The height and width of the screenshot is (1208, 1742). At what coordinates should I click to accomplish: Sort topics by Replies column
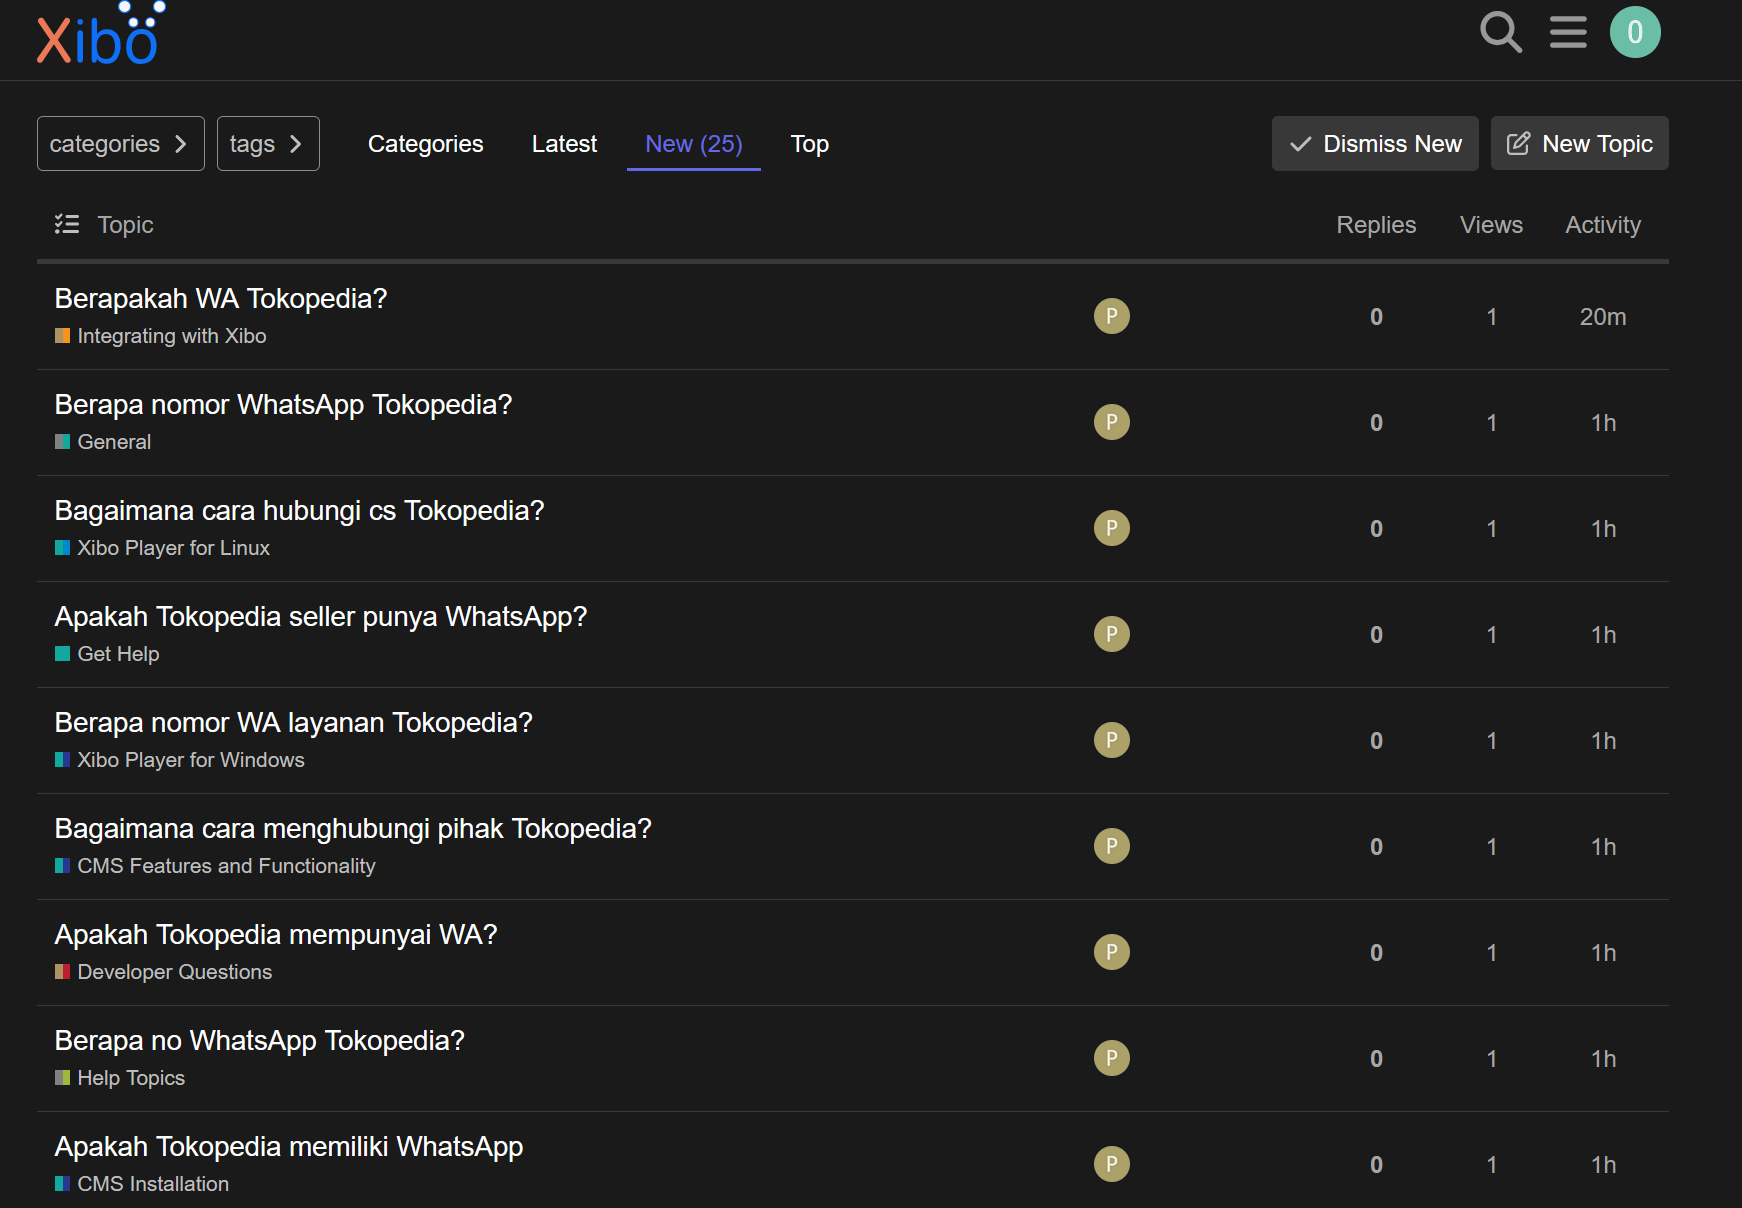[x=1375, y=225]
